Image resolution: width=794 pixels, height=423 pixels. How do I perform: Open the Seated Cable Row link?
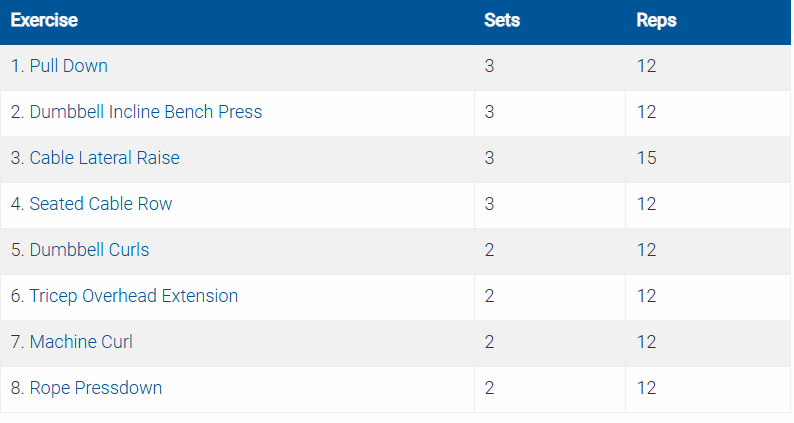click(100, 204)
